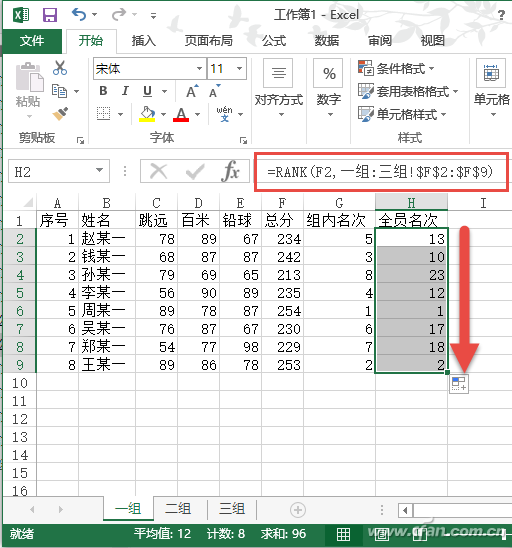
Task: Open font color dropdown arrow
Action: point(197,114)
